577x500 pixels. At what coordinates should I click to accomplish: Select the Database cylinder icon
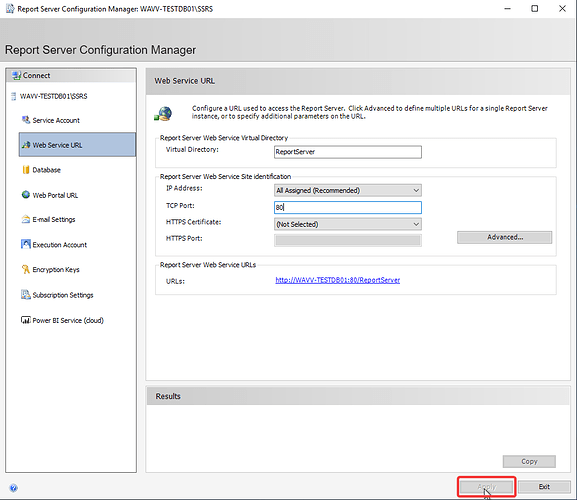tap(25, 170)
